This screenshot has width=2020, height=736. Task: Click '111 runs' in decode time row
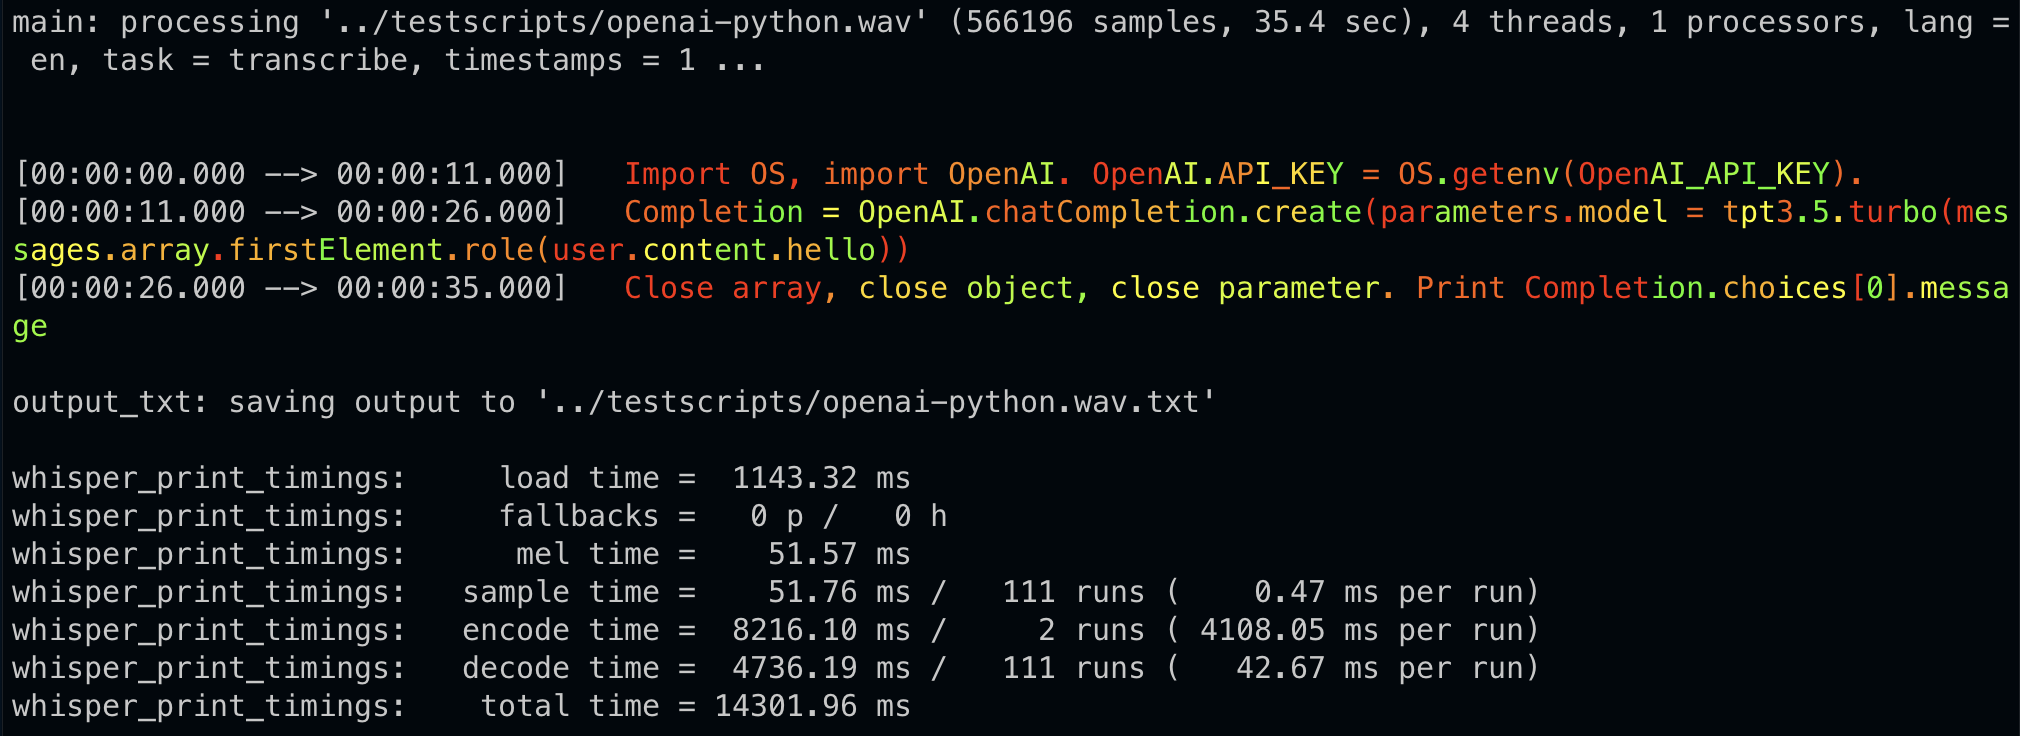pos(1074,668)
